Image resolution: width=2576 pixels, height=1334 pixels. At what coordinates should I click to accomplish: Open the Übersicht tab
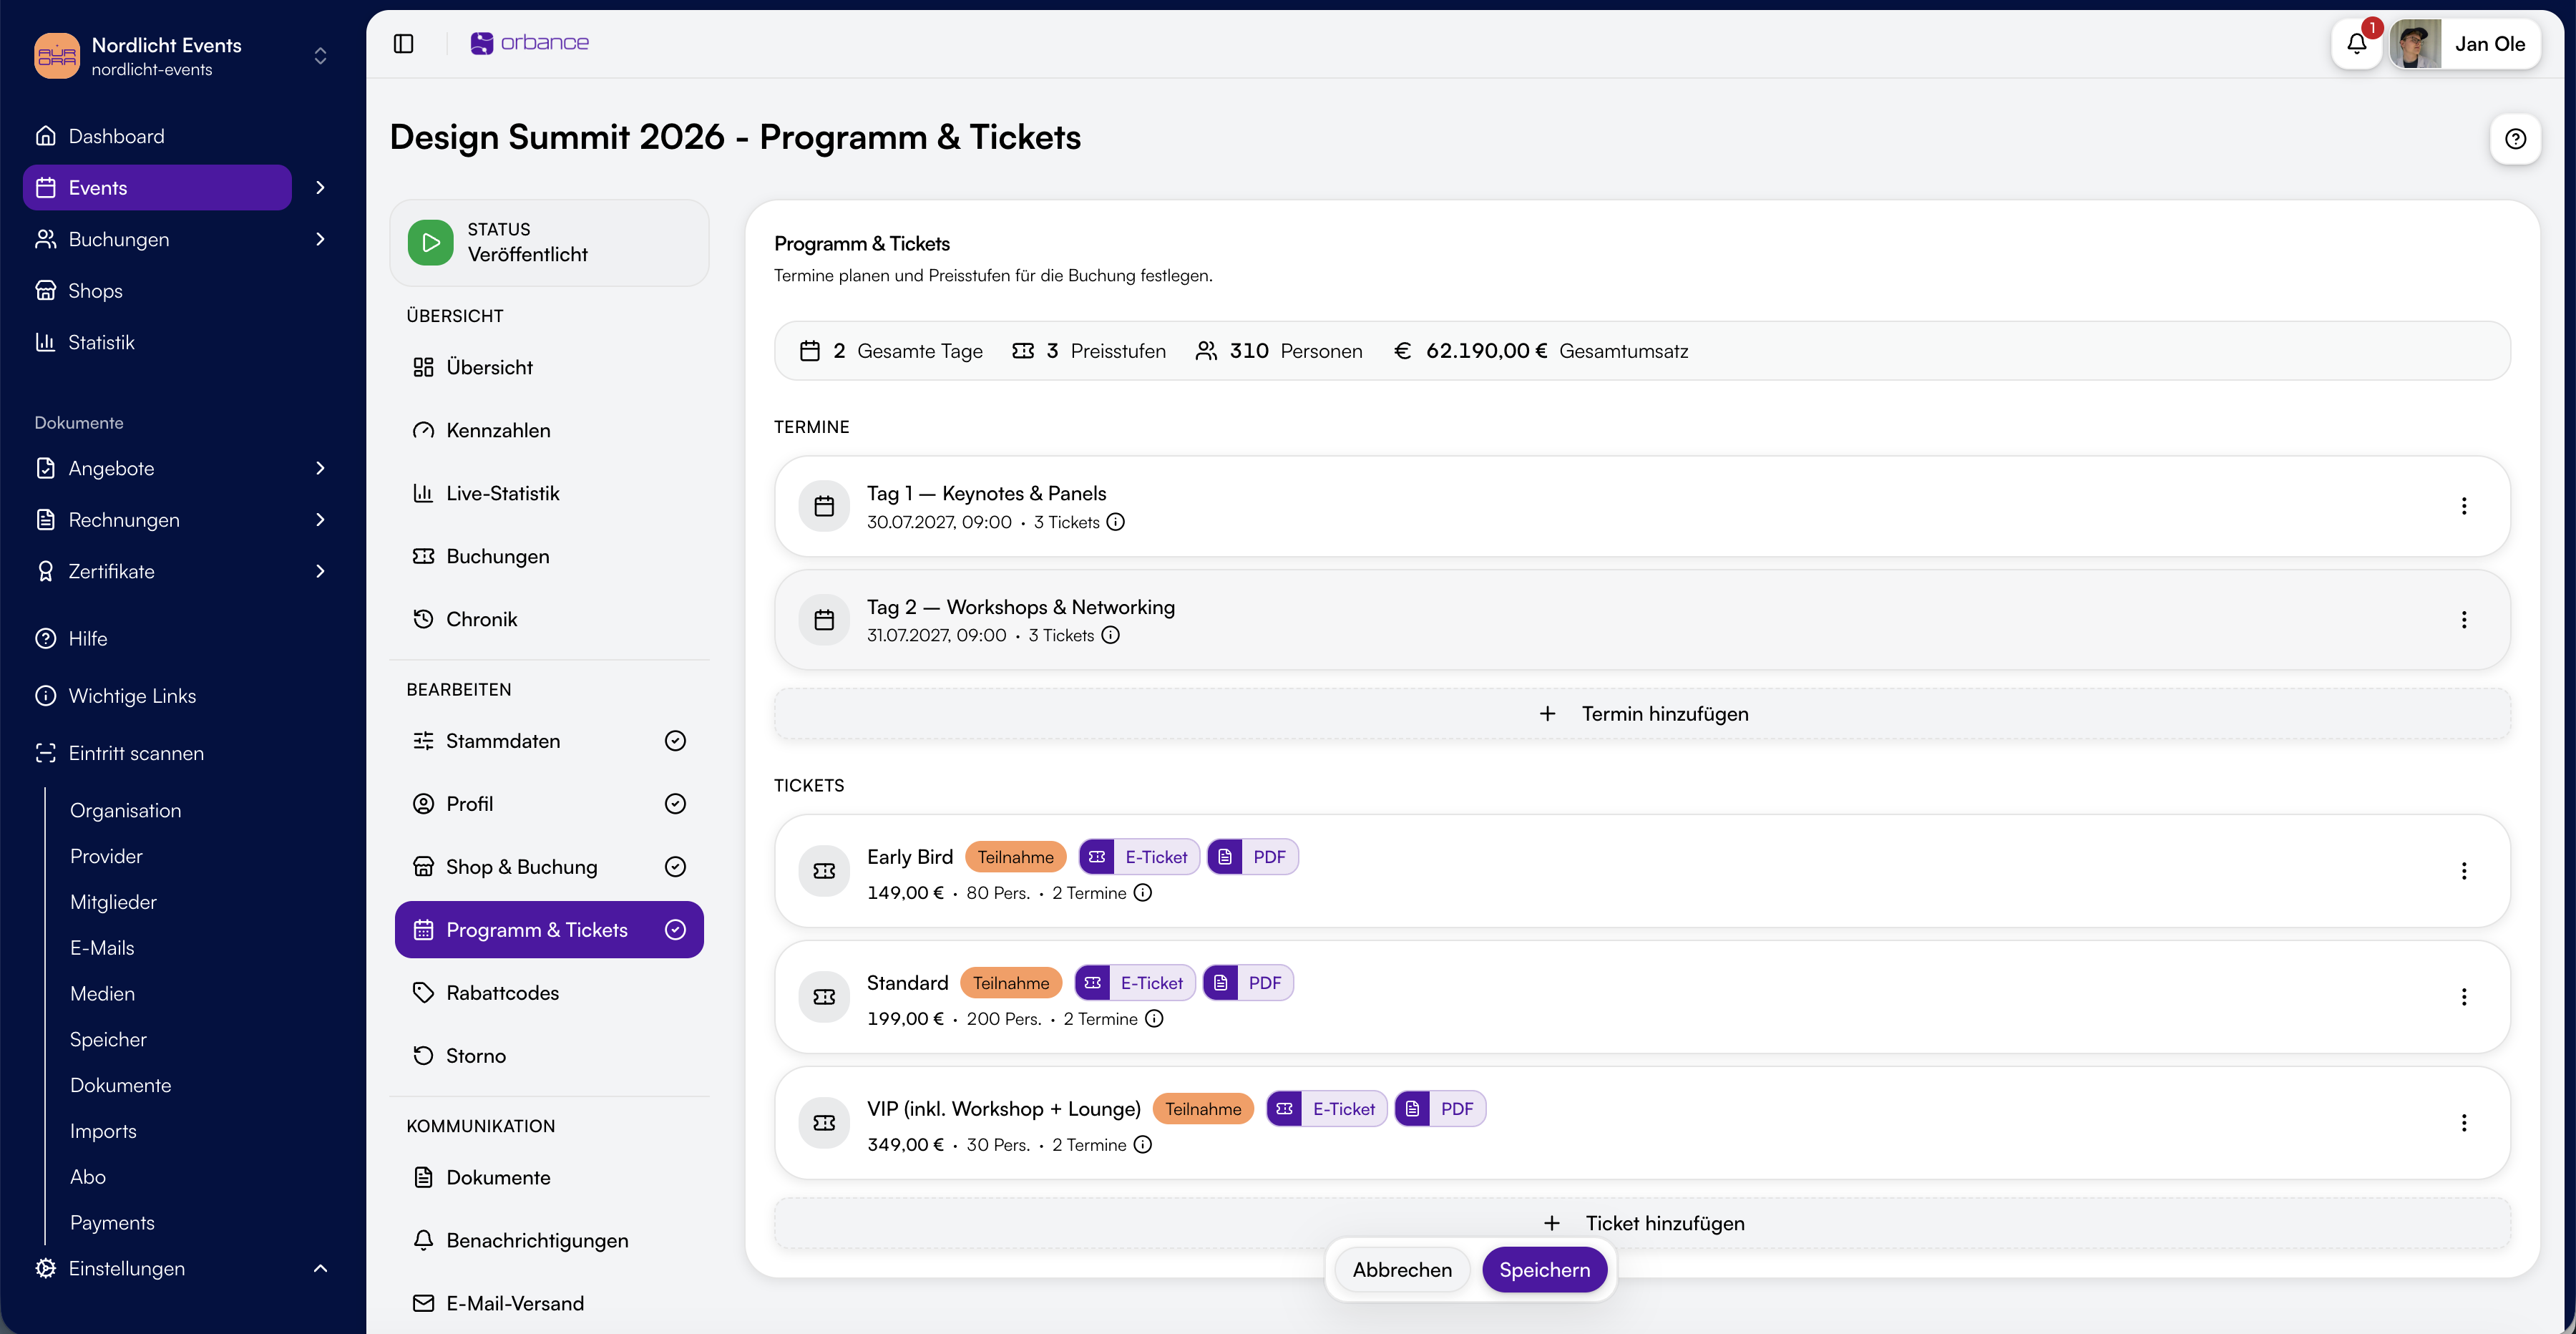549,367
